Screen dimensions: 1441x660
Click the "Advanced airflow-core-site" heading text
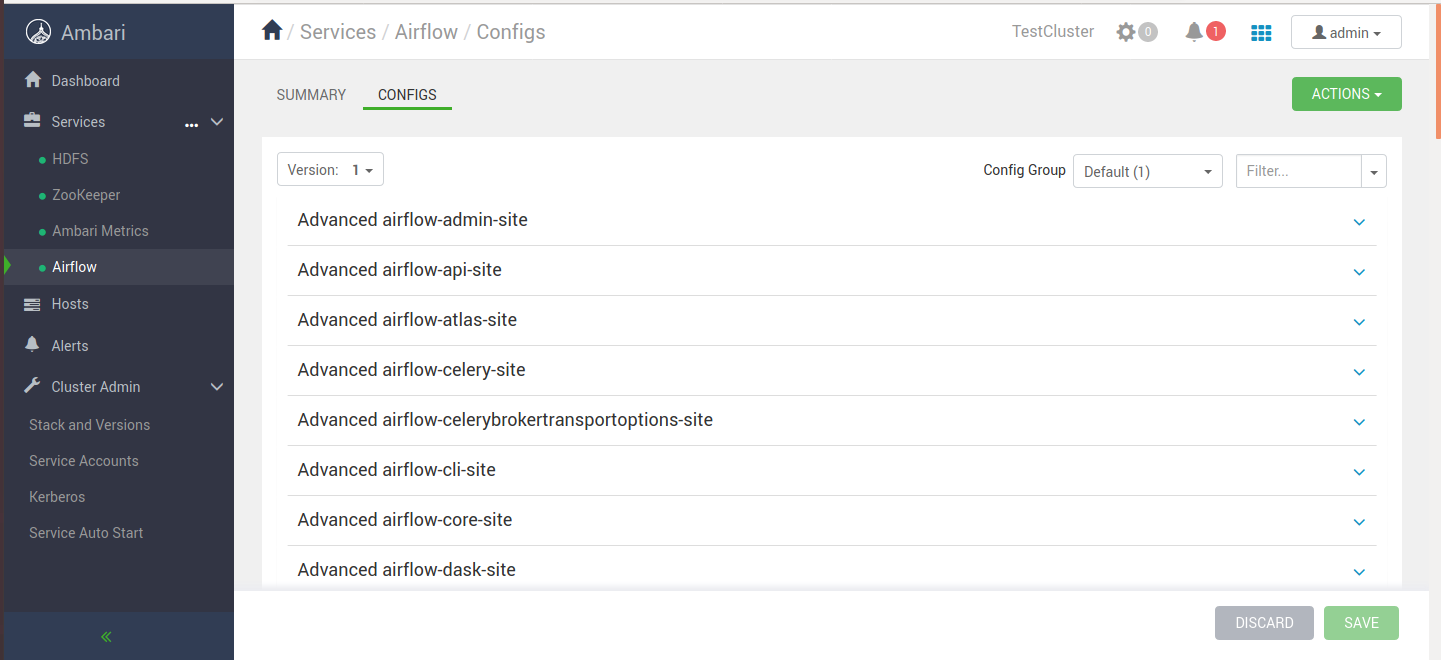(405, 520)
